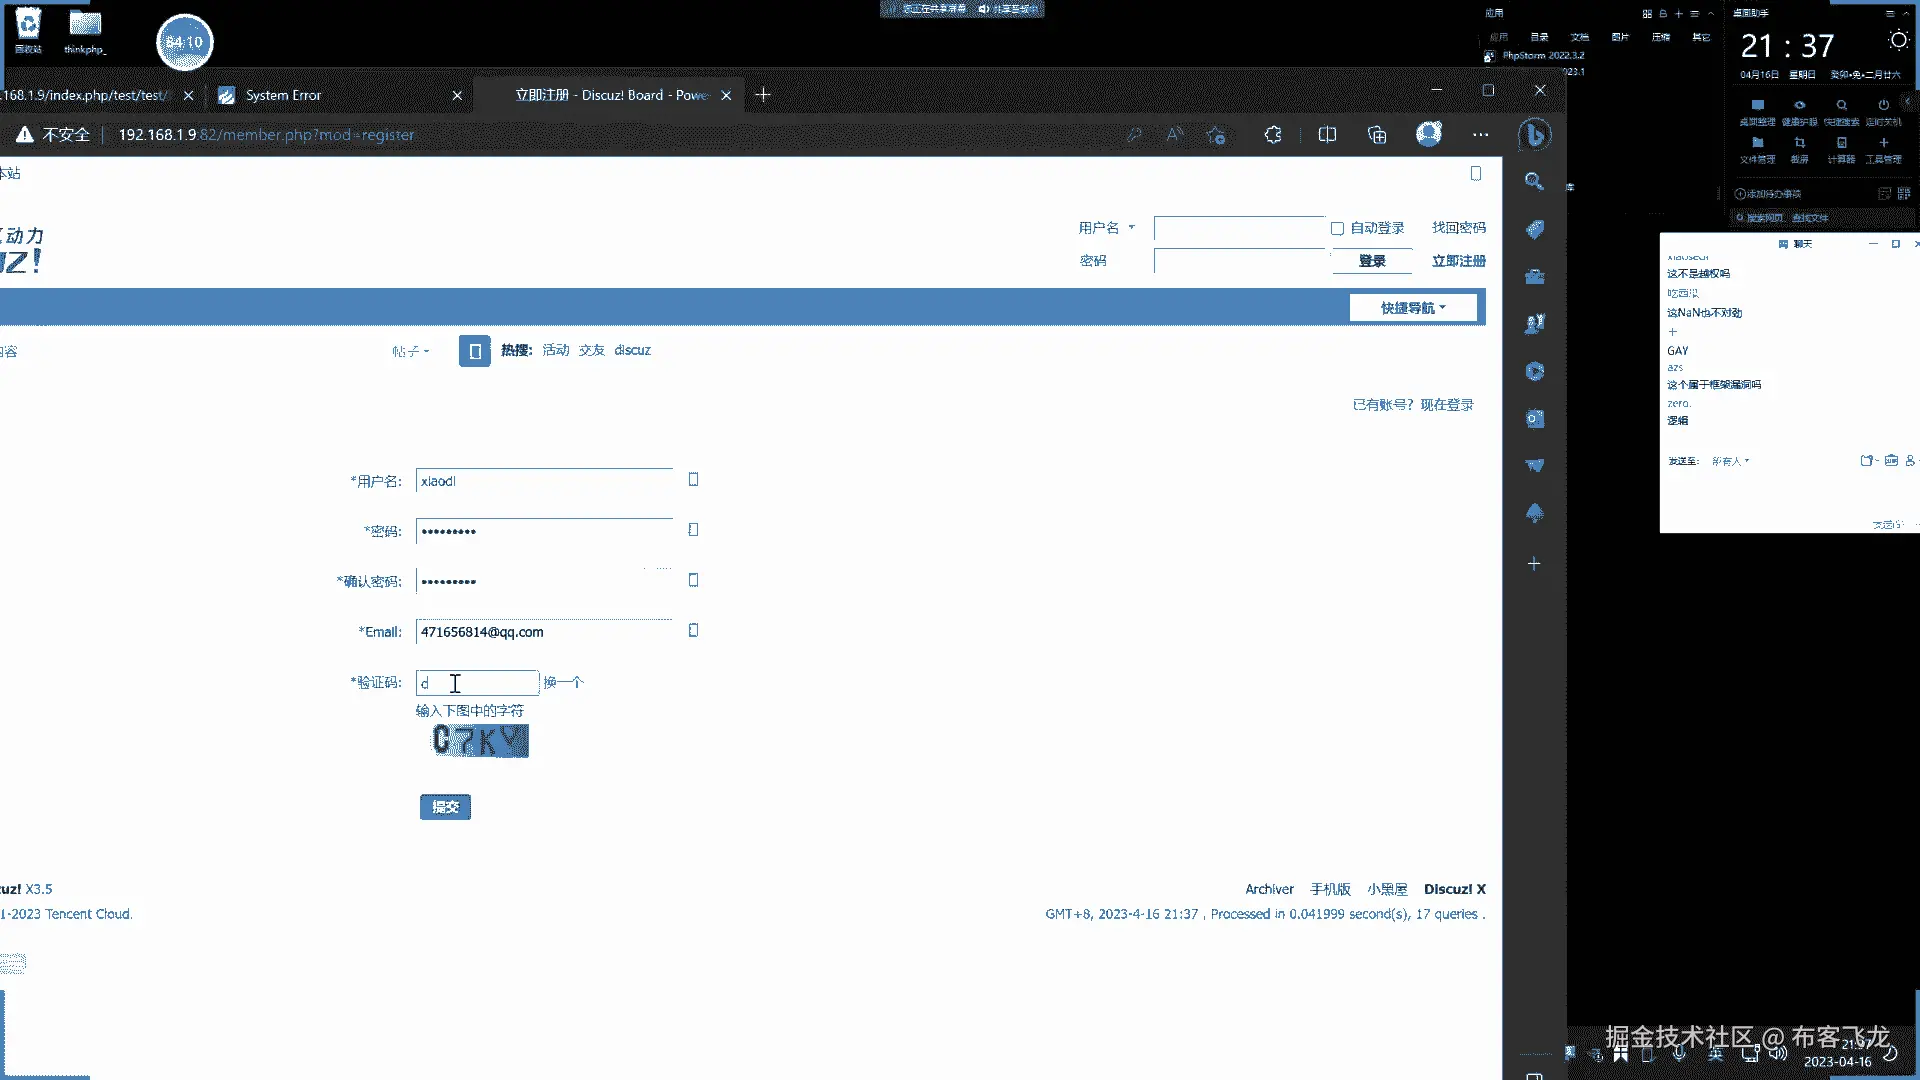The width and height of the screenshot is (1920, 1080).
Task: Open Collections icon in Edge toolbar
Action: pos(1377,135)
